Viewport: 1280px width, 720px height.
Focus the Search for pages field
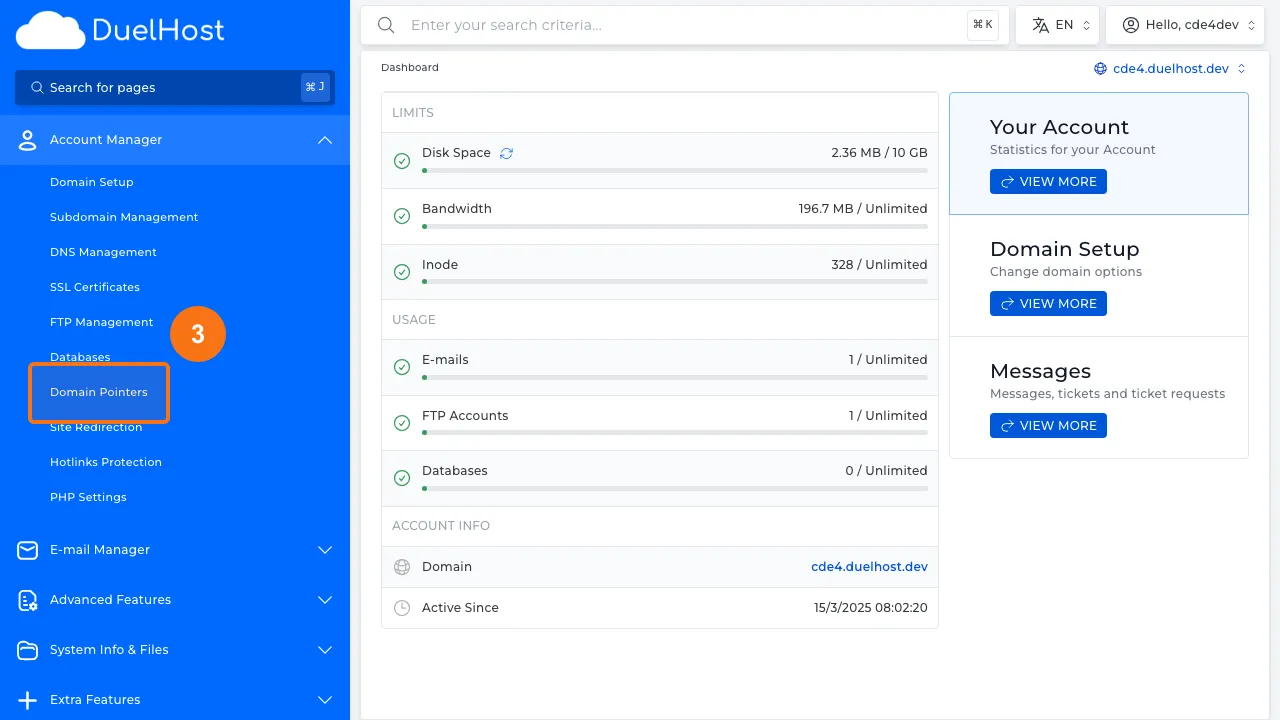coord(165,88)
